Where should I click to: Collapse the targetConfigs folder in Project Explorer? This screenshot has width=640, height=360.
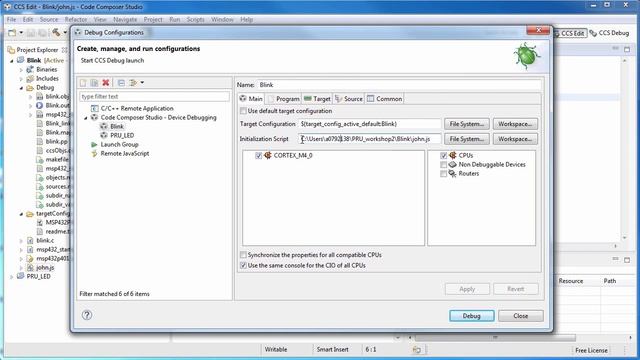coord(21,213)
